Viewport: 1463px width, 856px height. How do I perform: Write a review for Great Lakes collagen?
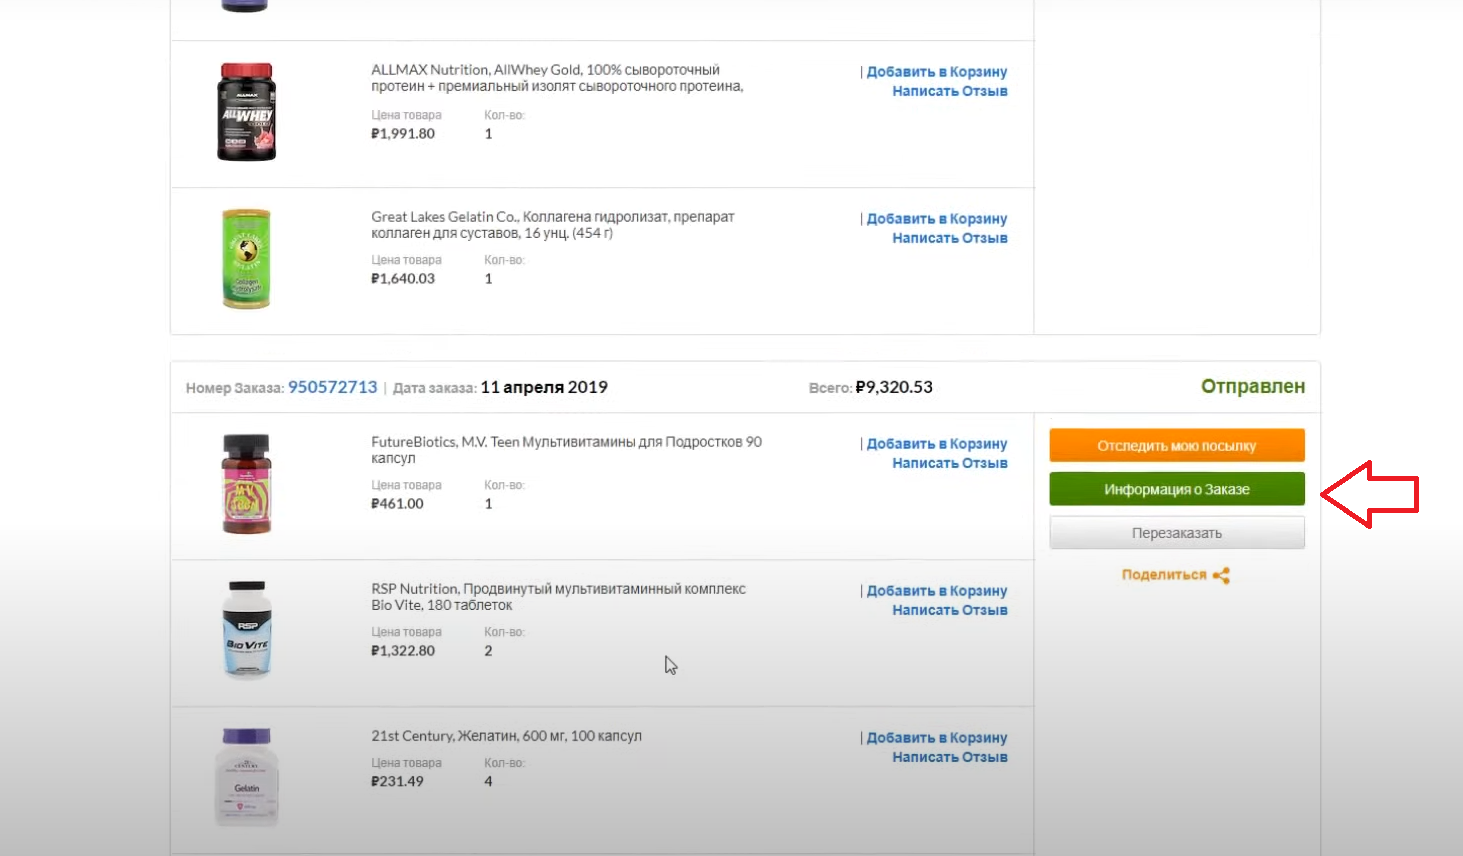pos(950,238)
